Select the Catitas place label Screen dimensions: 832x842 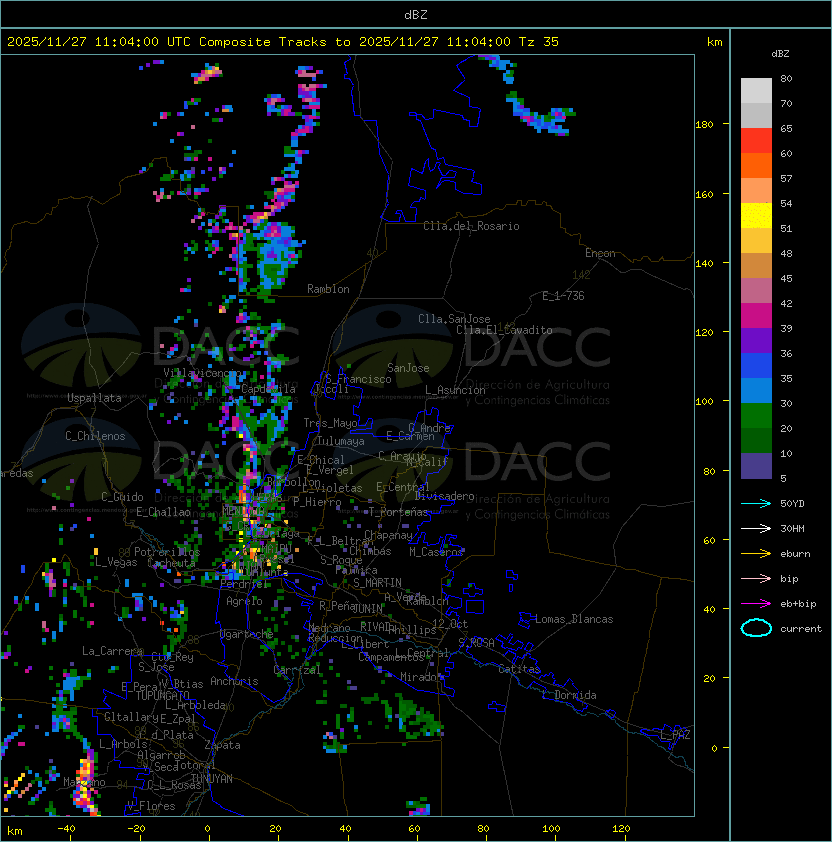pos(519,669)
